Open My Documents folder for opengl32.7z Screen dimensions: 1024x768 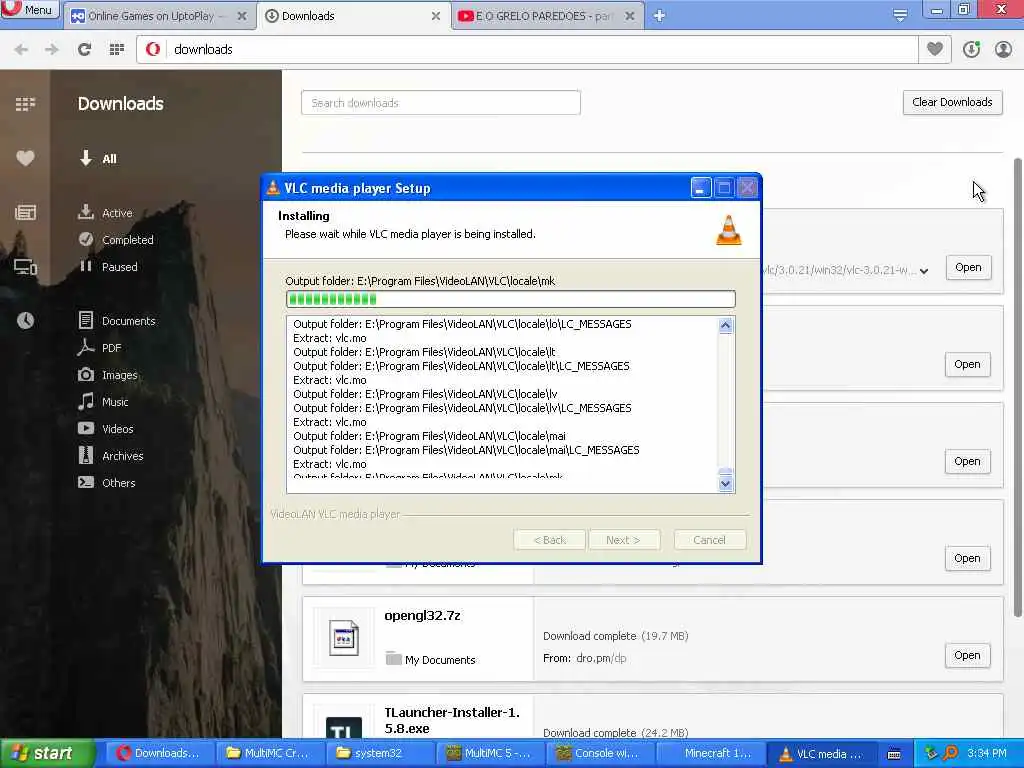pos(430,660)
